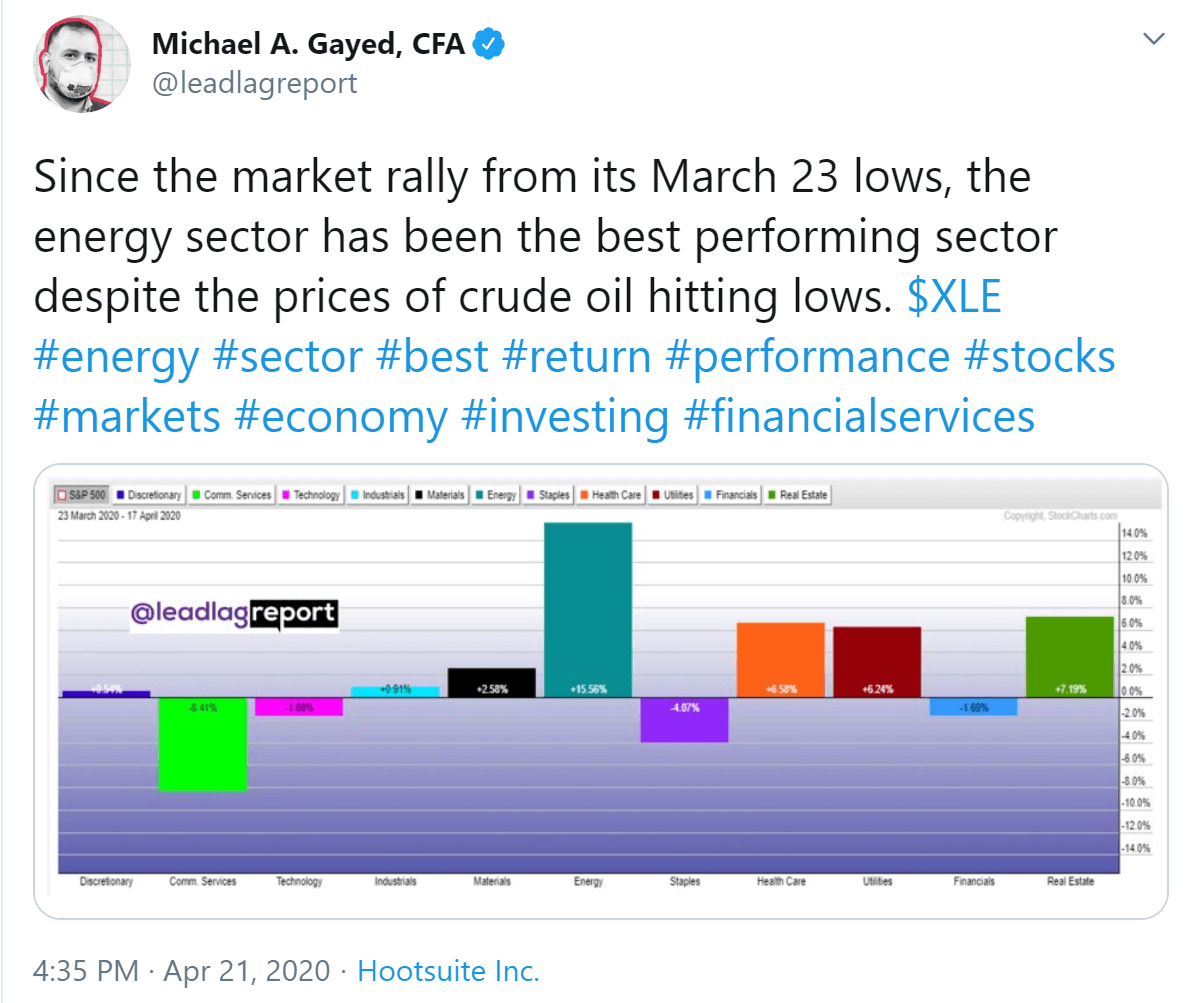Open the @leadlagreport handle

(254, 83)
